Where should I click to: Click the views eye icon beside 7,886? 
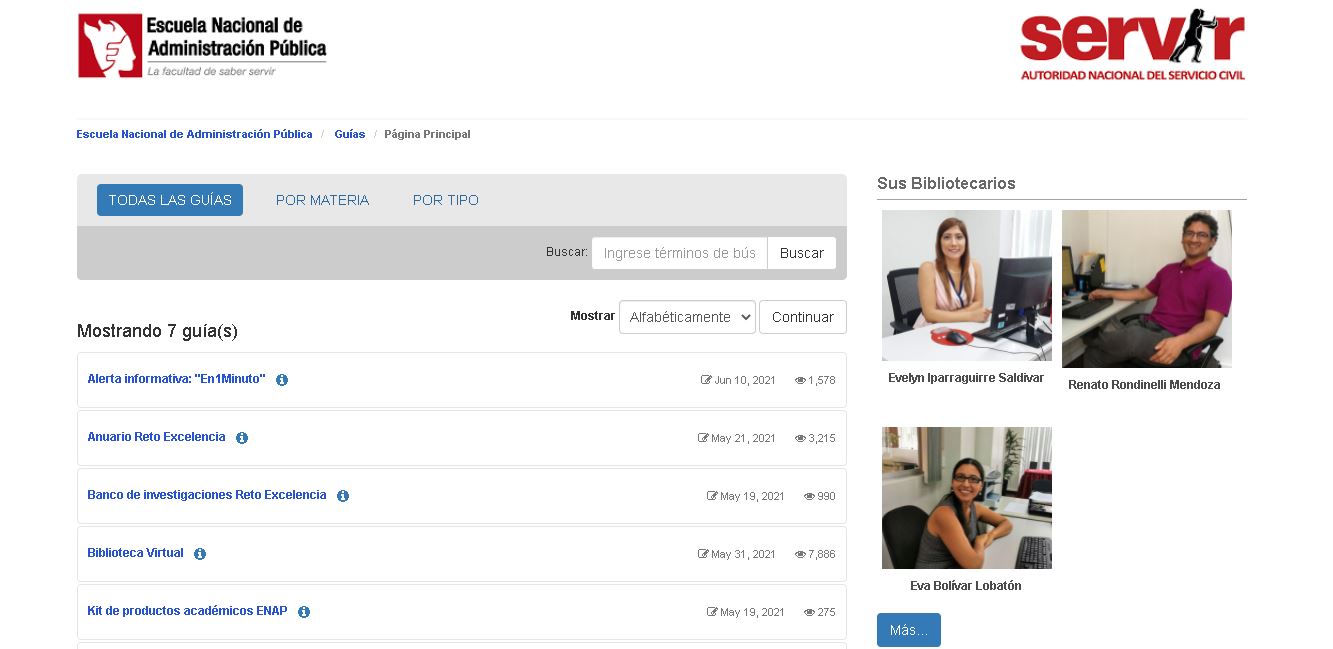pyautogui.click(x=800, y=554)
